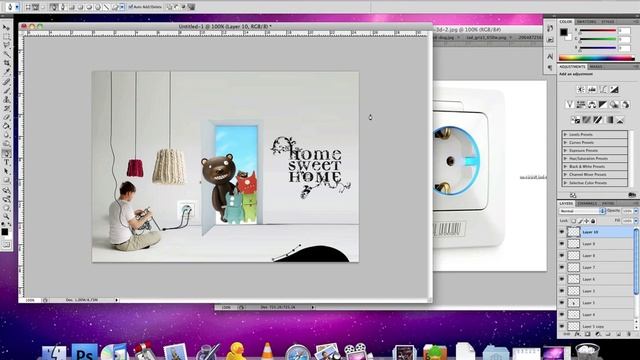Viewport: 640px width, 360px height.
Task: Choose the Ellipse shape in options bar
Action: [89, 7]
